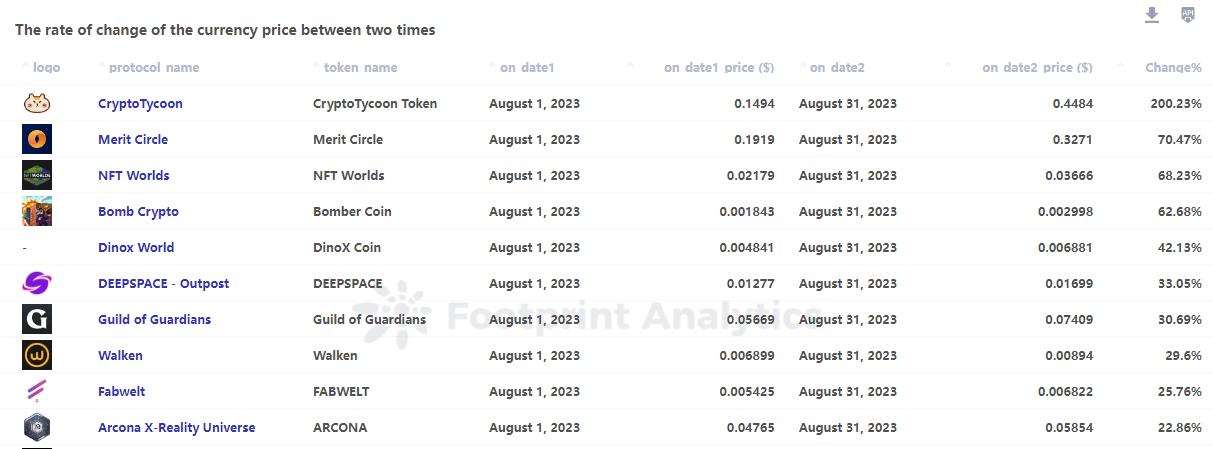Click the DEEPSPACE purple planet logo
The width and height of the screenshot is (1213, 449).
(37, 283)
